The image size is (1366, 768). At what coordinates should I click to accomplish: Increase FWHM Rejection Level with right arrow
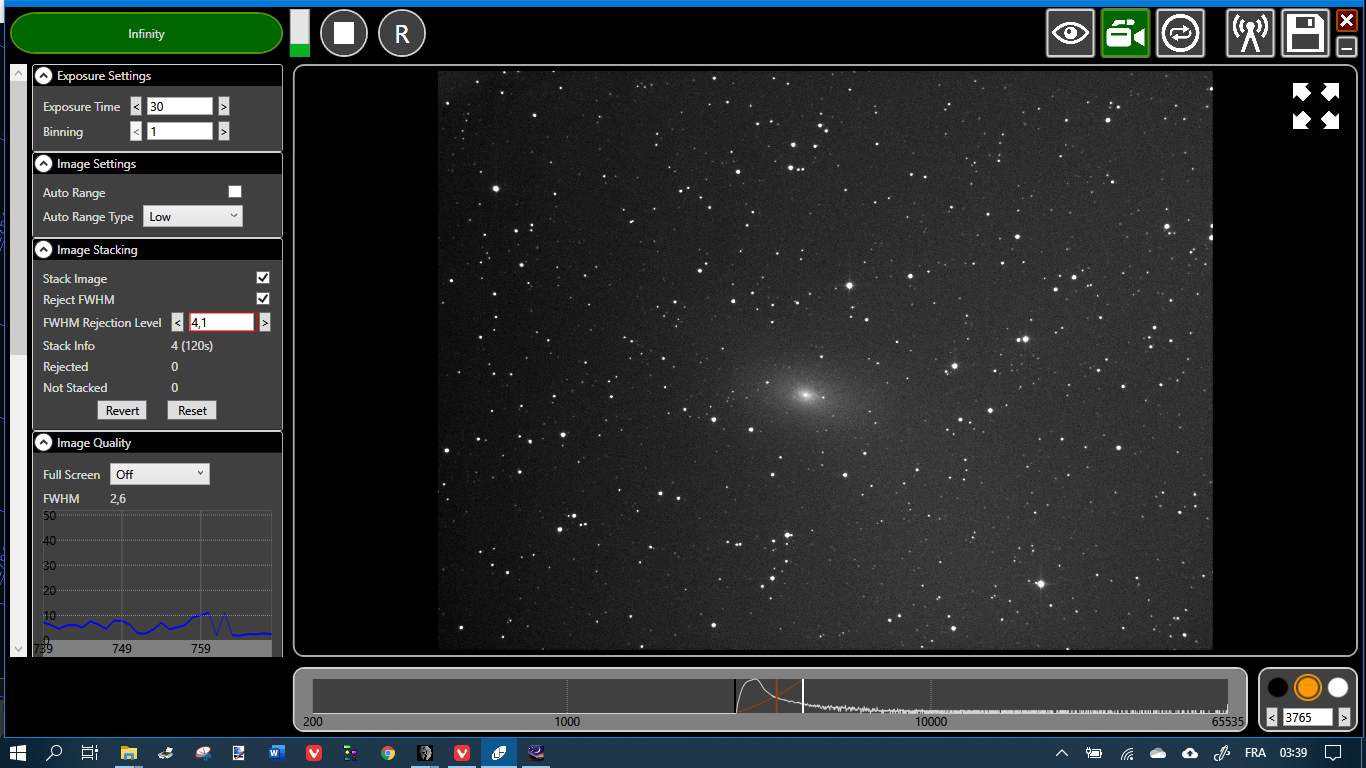[x=265, y=322]
